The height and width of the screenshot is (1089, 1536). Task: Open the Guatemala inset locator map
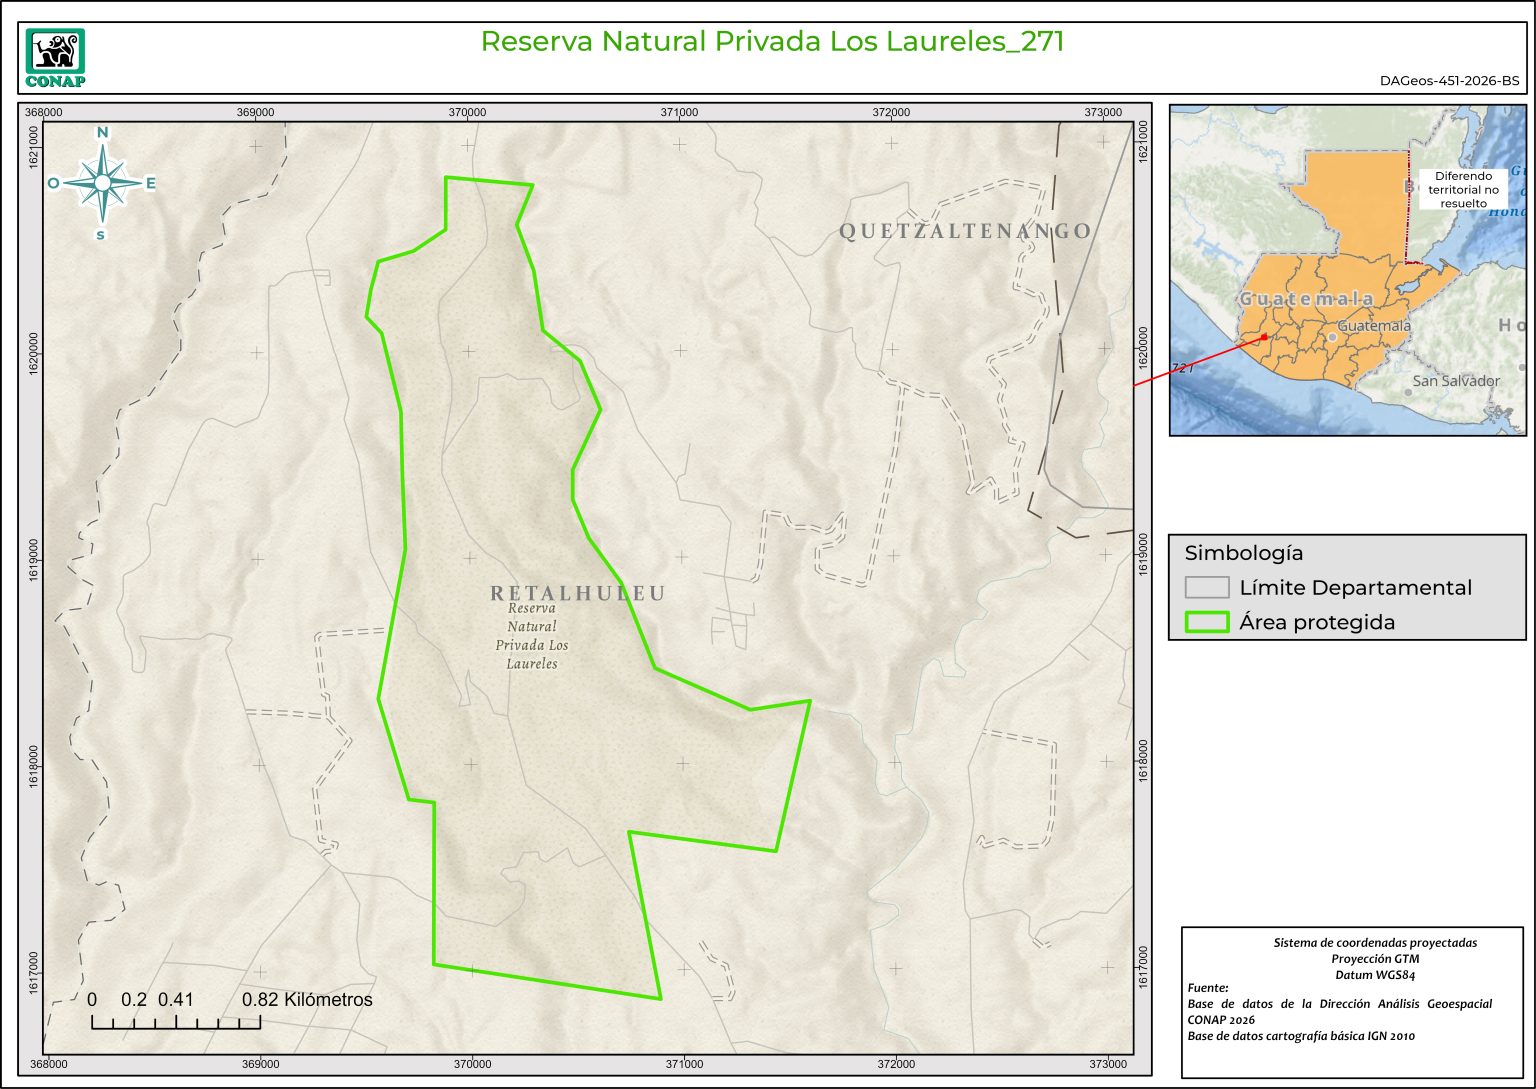point(1347,270)
